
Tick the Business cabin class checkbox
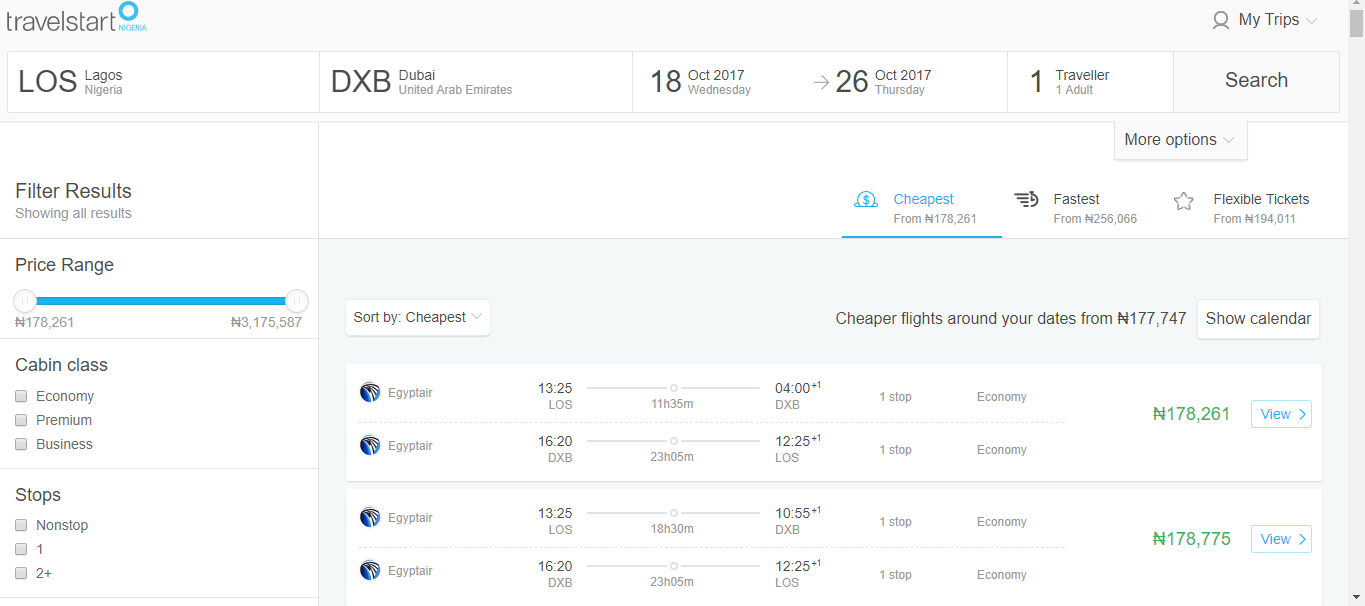click(21, 444)
